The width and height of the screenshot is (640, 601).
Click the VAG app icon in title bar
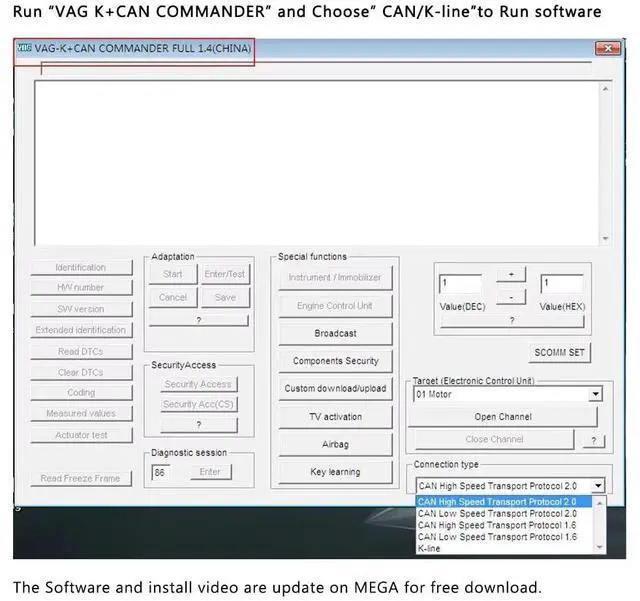pyautogui.click(x=24, y=48)
